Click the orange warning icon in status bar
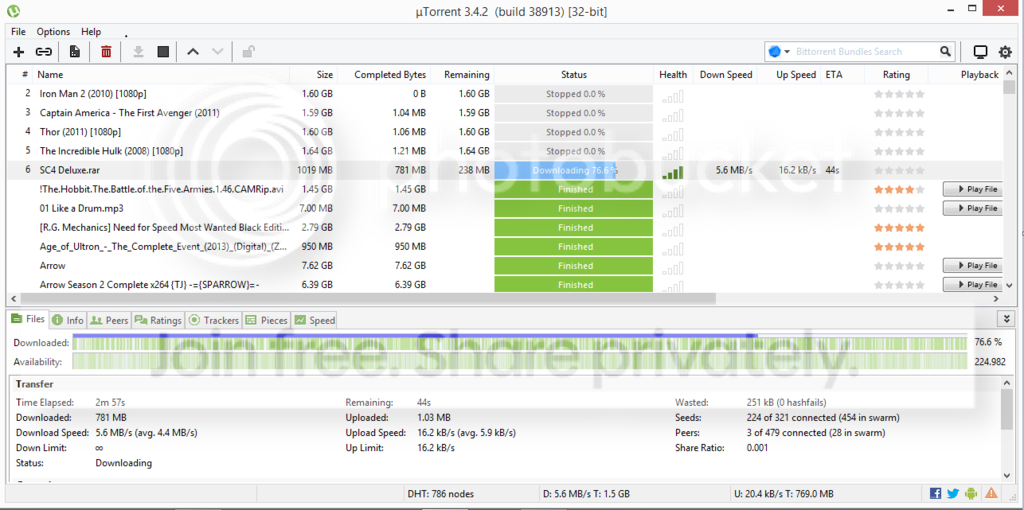1024x510 pixels. [991, 493]
